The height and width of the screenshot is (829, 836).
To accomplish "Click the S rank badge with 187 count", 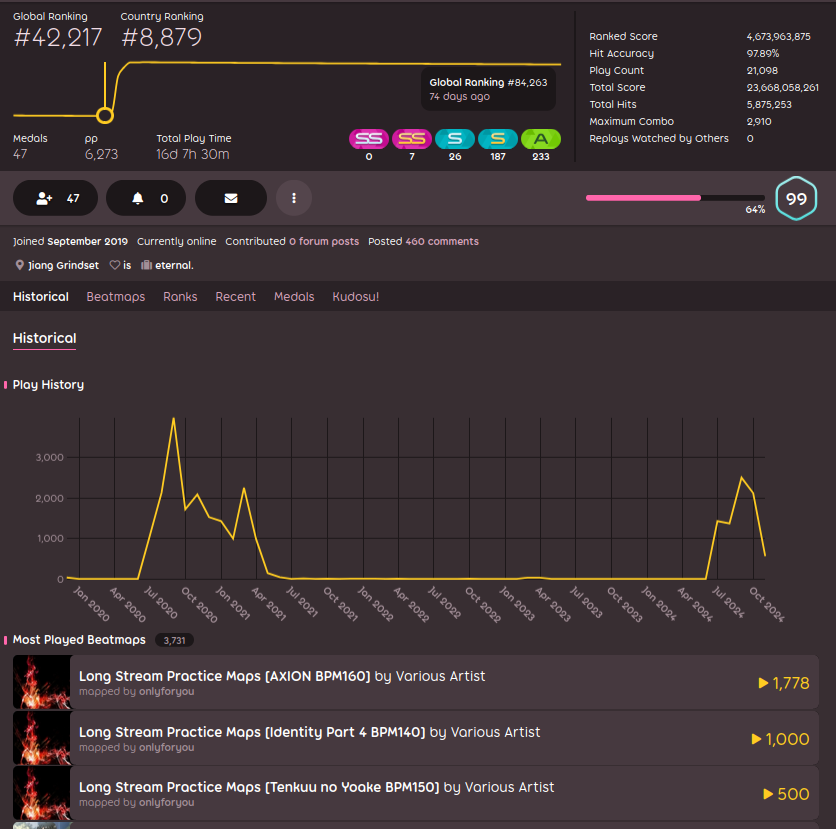I will point(497,139).
